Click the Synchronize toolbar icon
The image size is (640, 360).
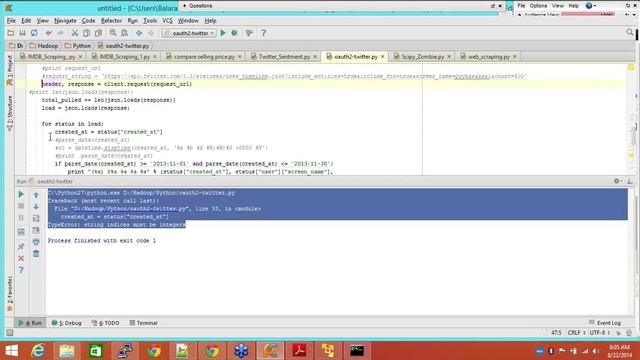34,33
